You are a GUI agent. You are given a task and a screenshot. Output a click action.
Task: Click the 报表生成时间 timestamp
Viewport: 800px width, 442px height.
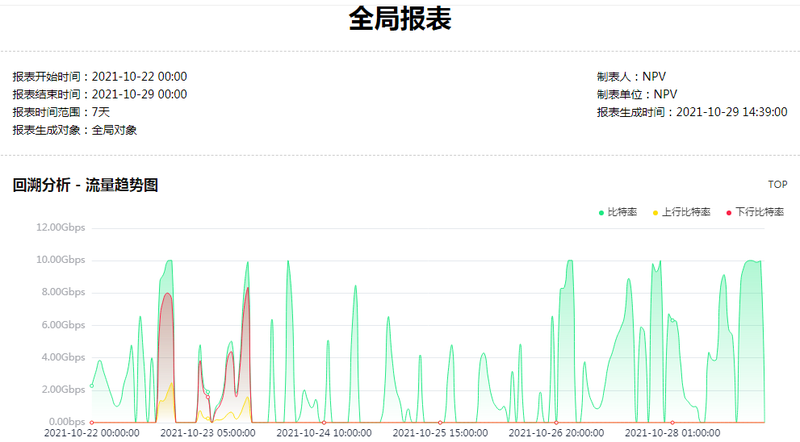pyautogui.click(x=732, y=112)
